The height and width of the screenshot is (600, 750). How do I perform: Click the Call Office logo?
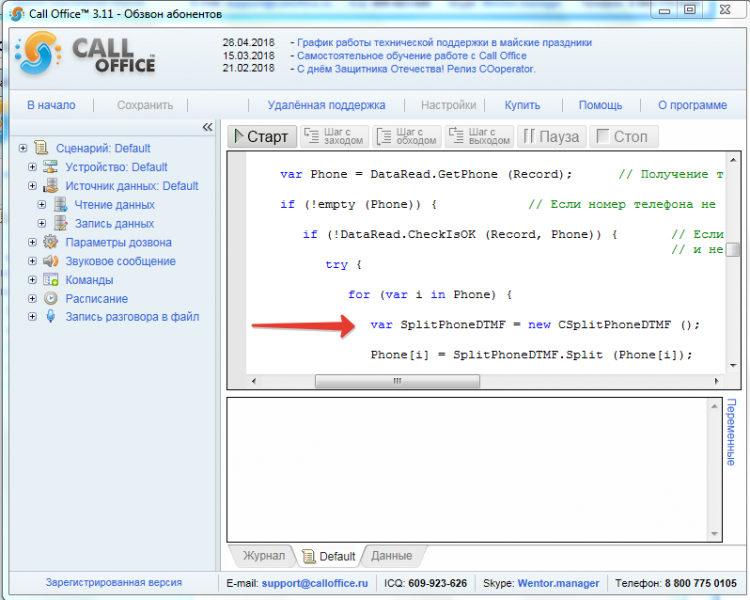tap(85, 54)
